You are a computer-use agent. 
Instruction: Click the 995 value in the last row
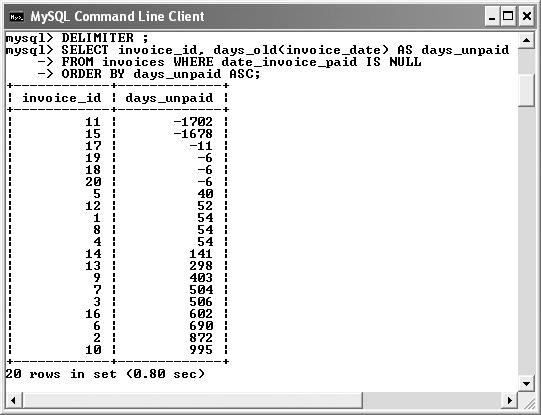201,350
